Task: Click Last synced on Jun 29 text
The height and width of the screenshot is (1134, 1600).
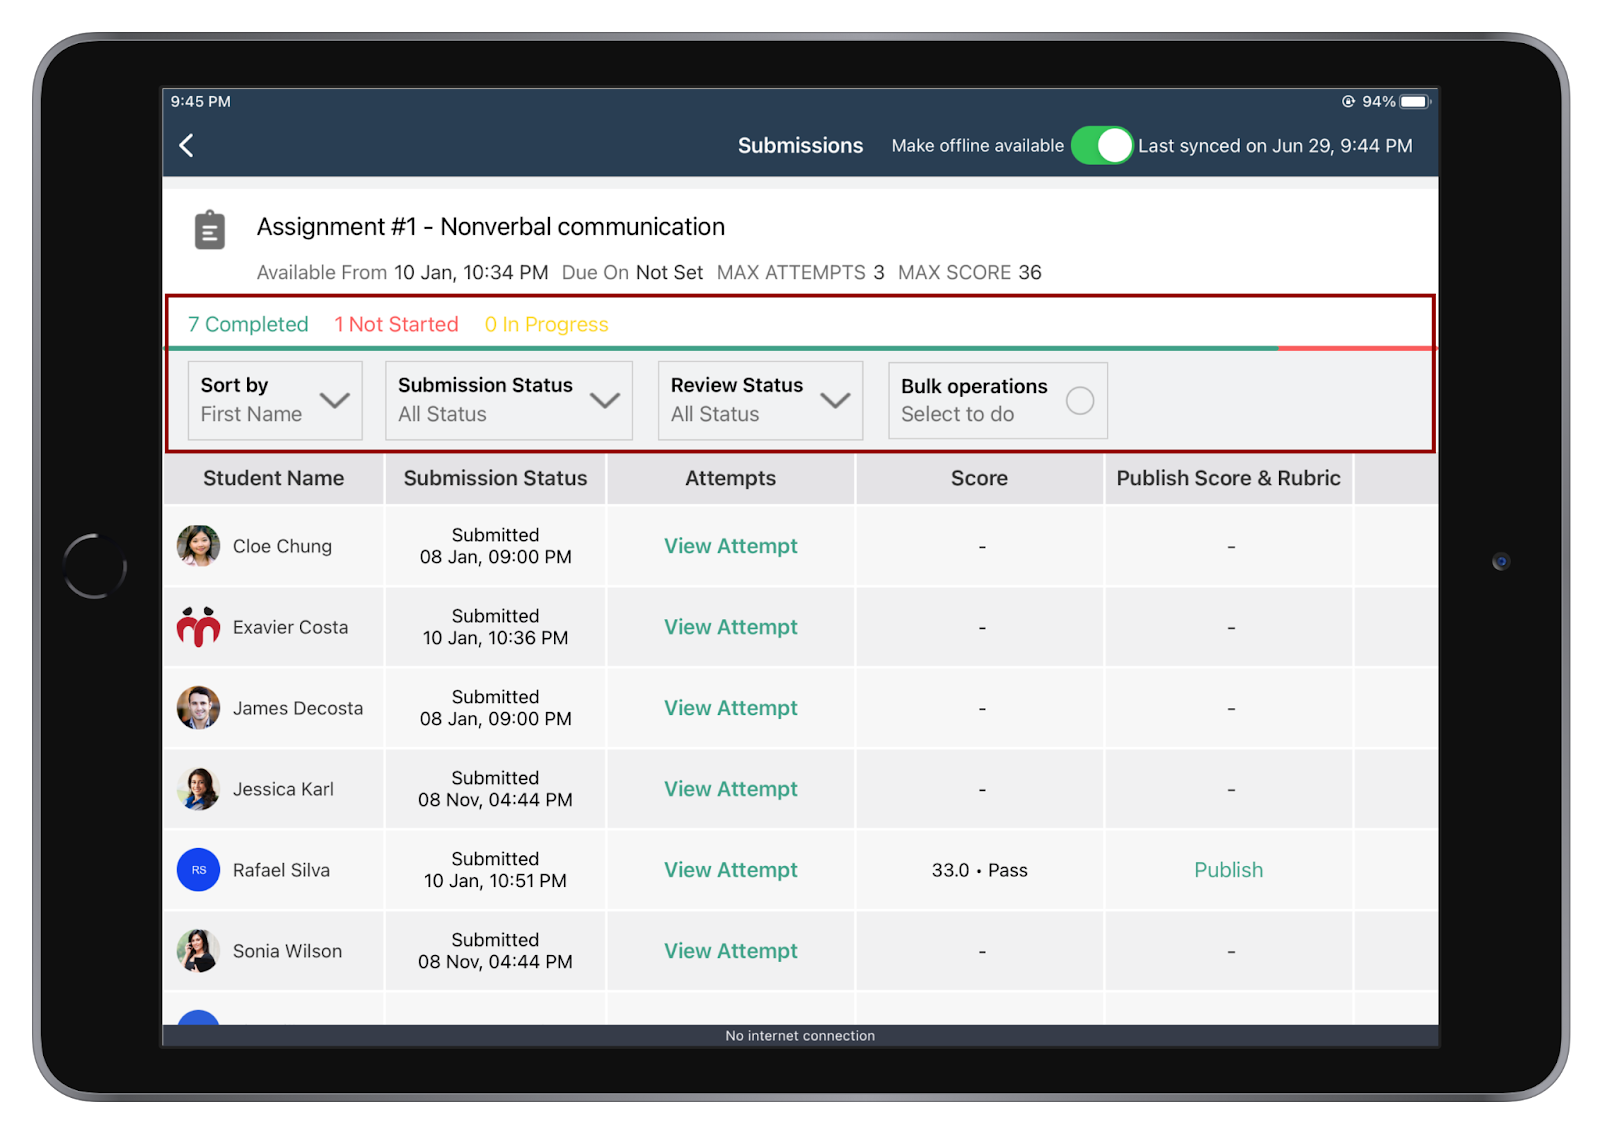Action: point(1275,146)
